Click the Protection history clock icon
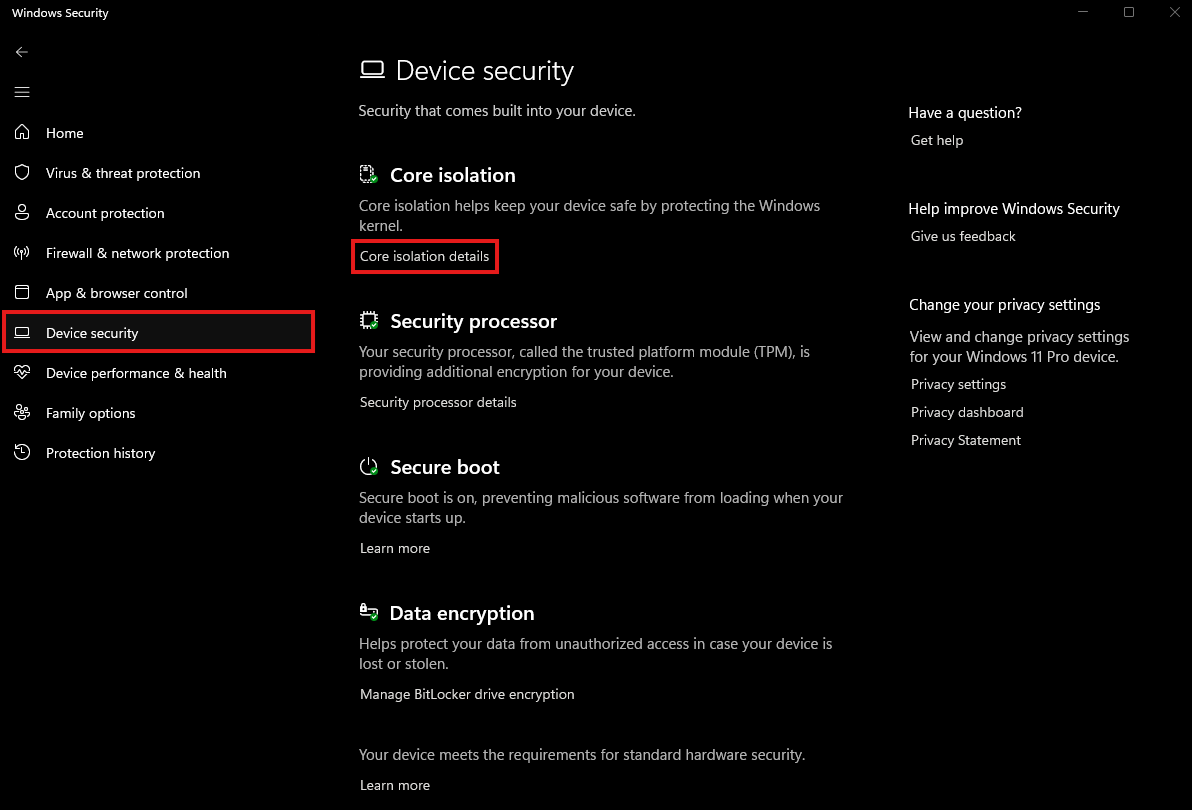The image size is (1192, 810). coord(22,453)
